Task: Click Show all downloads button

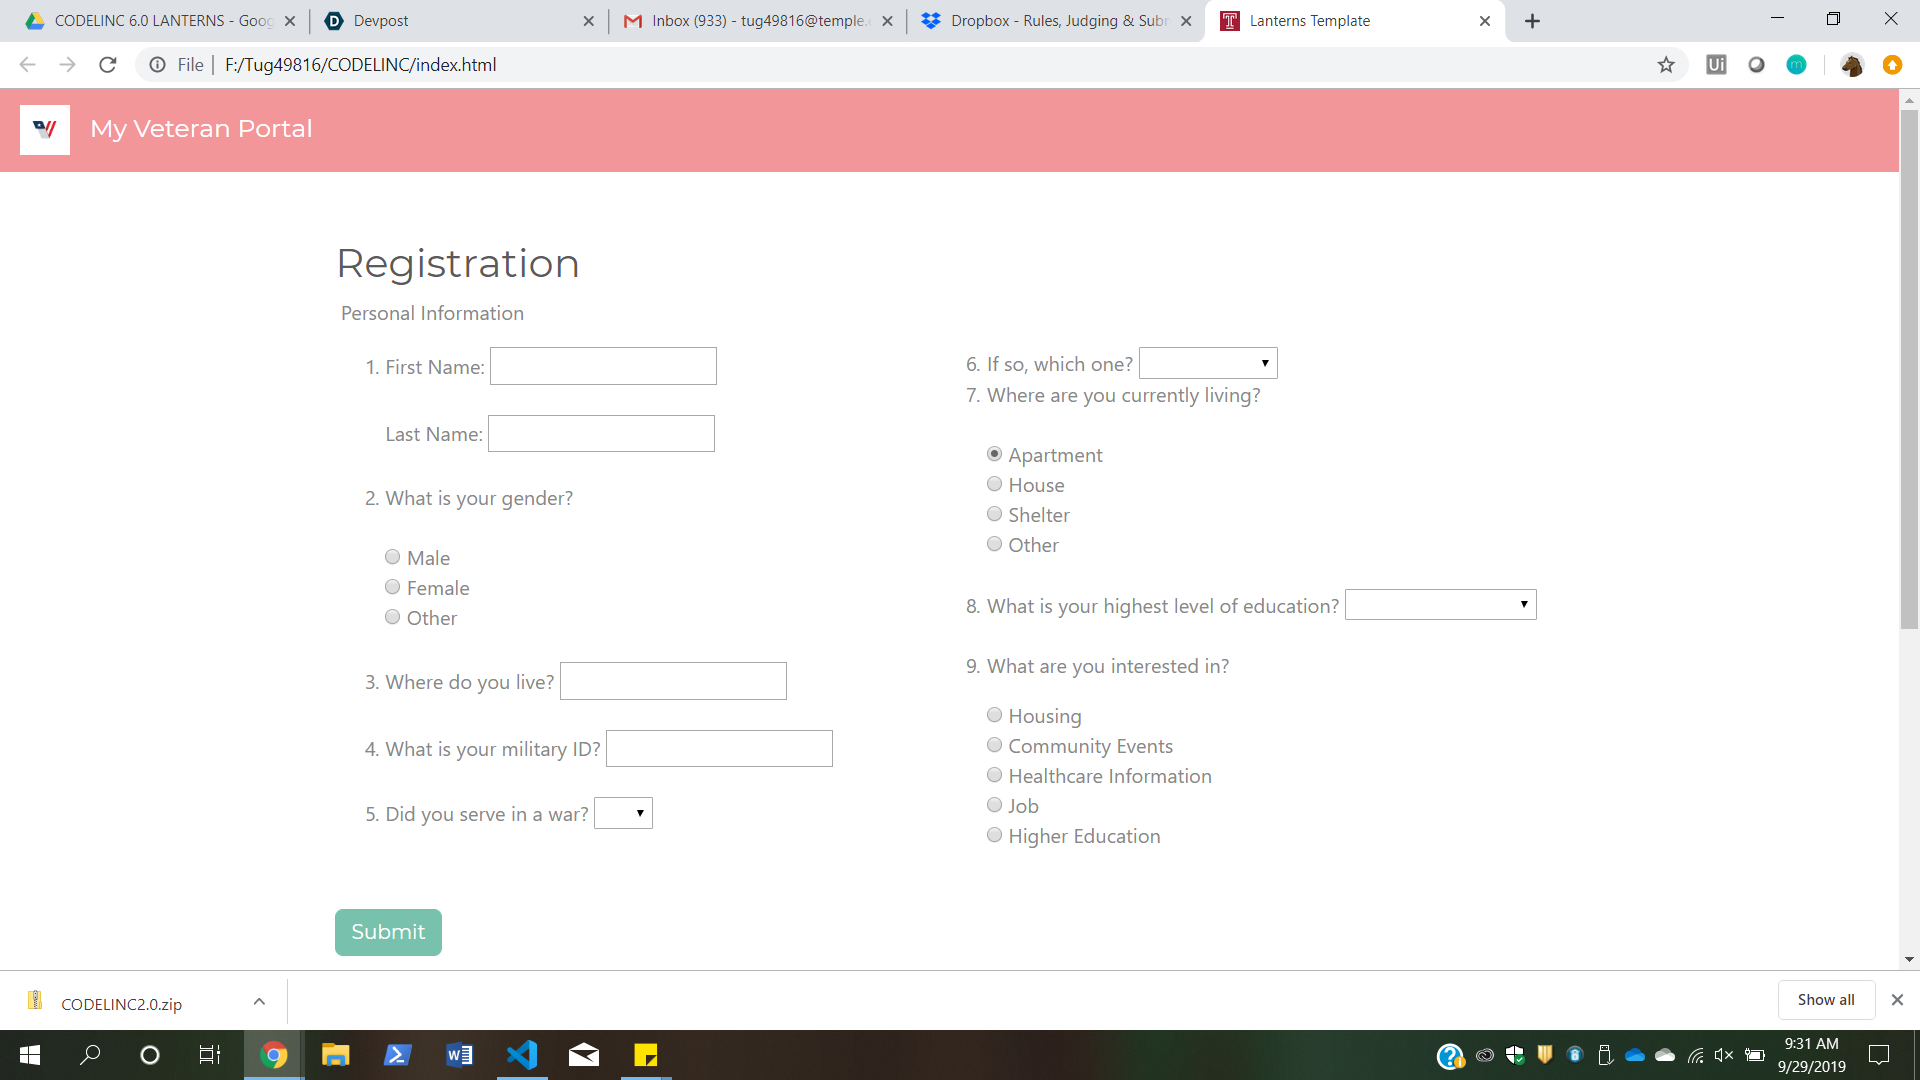Action: [1825, 1000]
